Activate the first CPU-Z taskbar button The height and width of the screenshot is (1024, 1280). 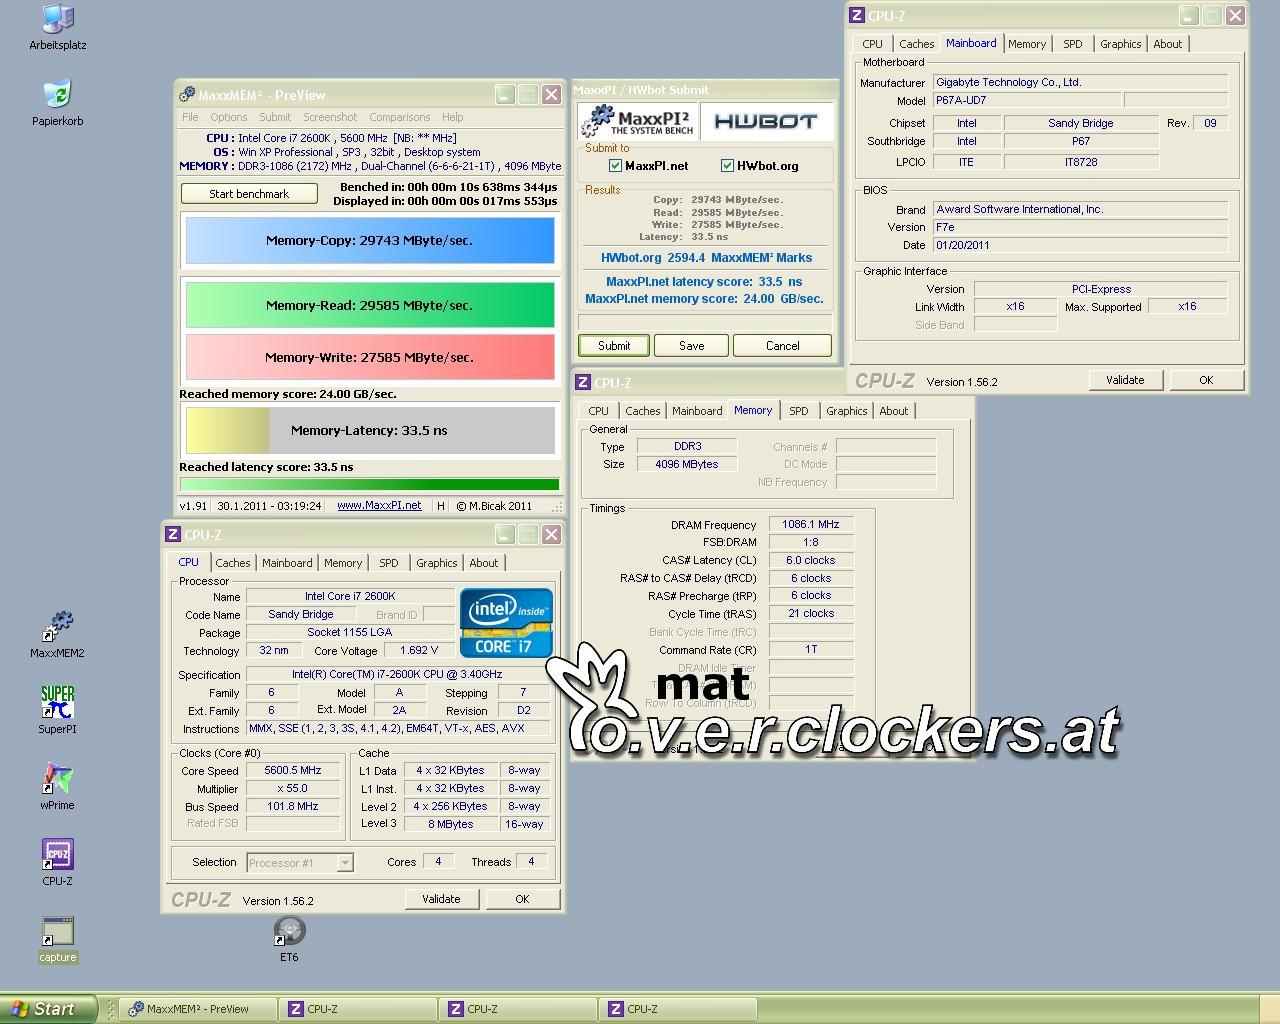pos(358,1009)
